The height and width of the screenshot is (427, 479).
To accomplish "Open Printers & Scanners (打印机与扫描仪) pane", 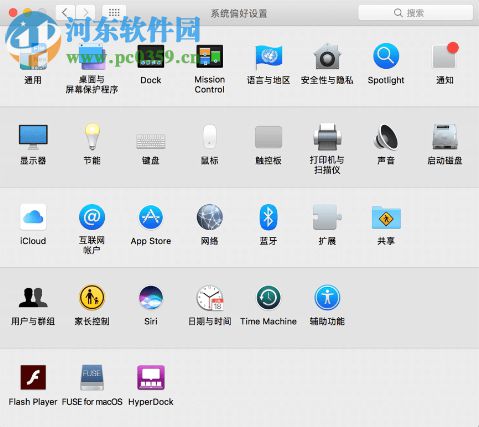I will pyautogui.click(x=327, y=137).
